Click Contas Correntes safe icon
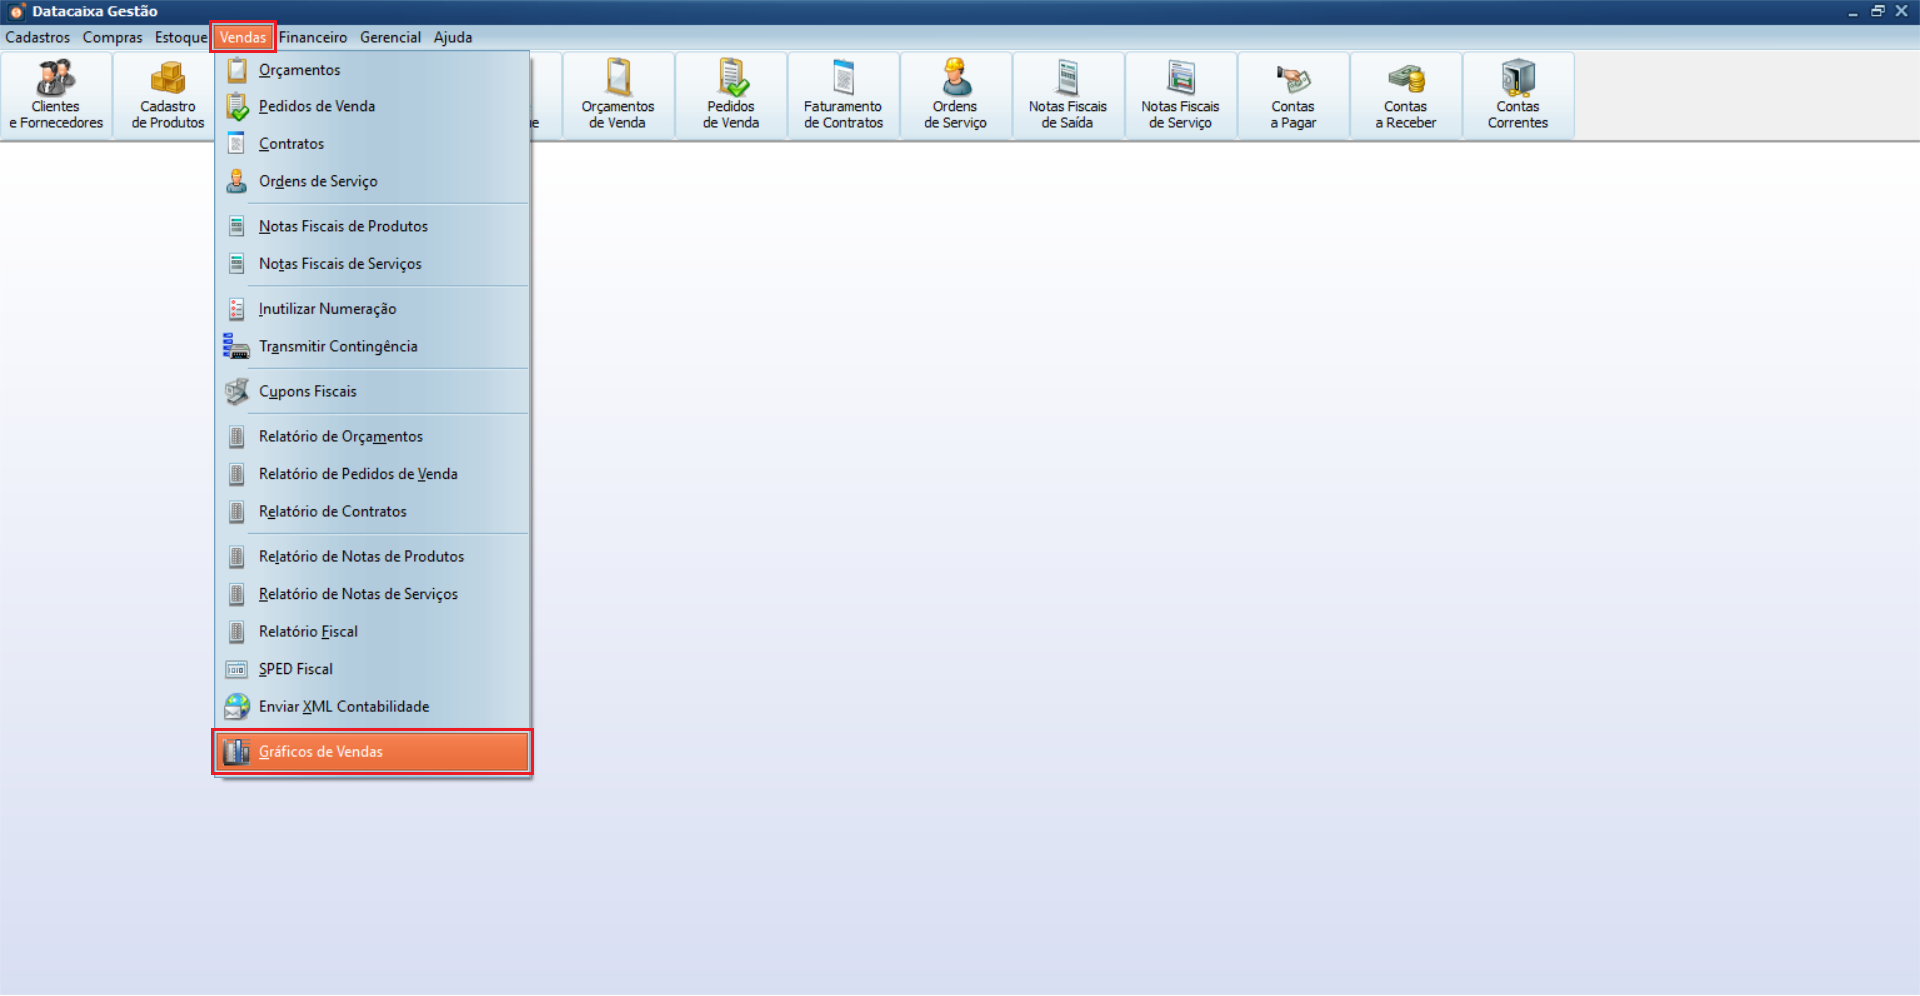The width and height of the screenshot is (1920, 996). [x=1517, y=80]
